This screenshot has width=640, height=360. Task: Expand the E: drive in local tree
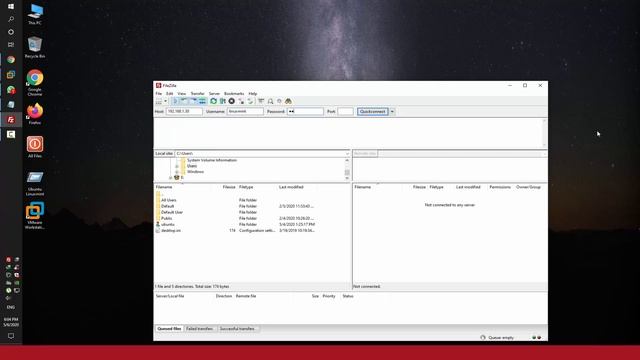pos(171,178)
